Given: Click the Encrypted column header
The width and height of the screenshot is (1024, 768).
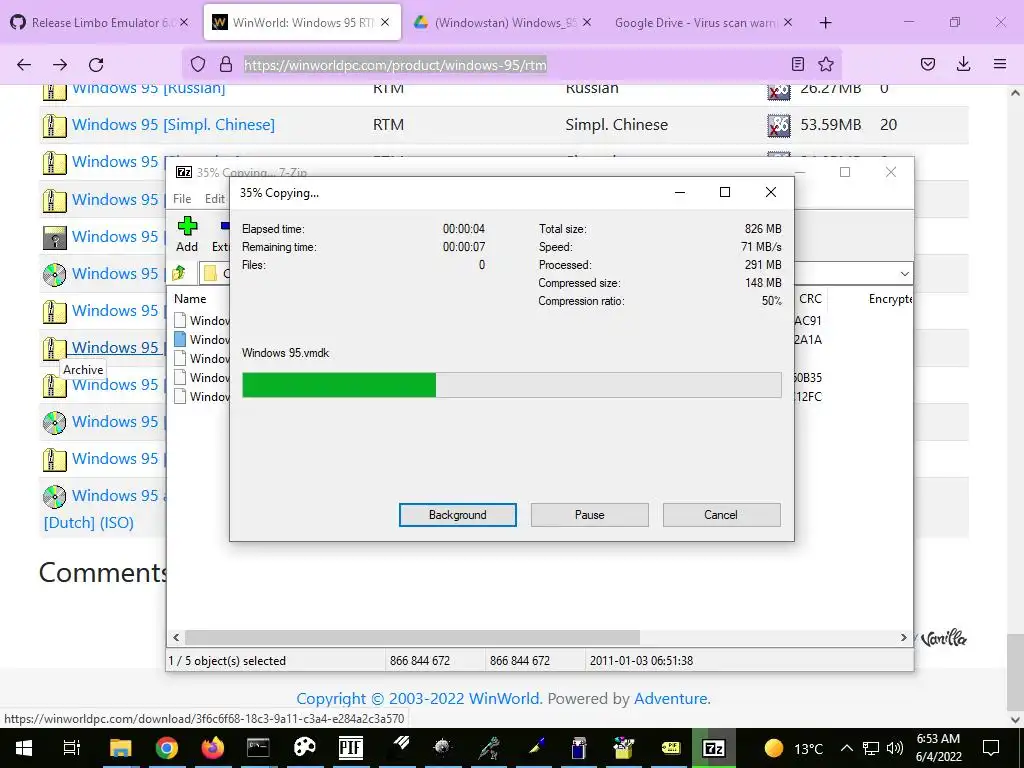Looking at the screenshot, I should [890, 298].
